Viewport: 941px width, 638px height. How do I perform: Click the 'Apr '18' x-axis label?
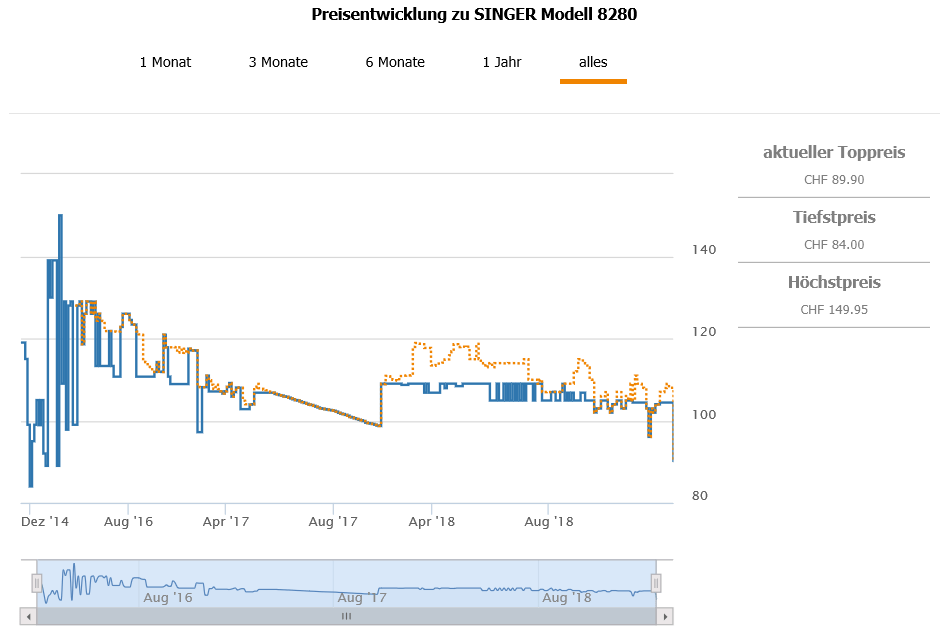432,521
